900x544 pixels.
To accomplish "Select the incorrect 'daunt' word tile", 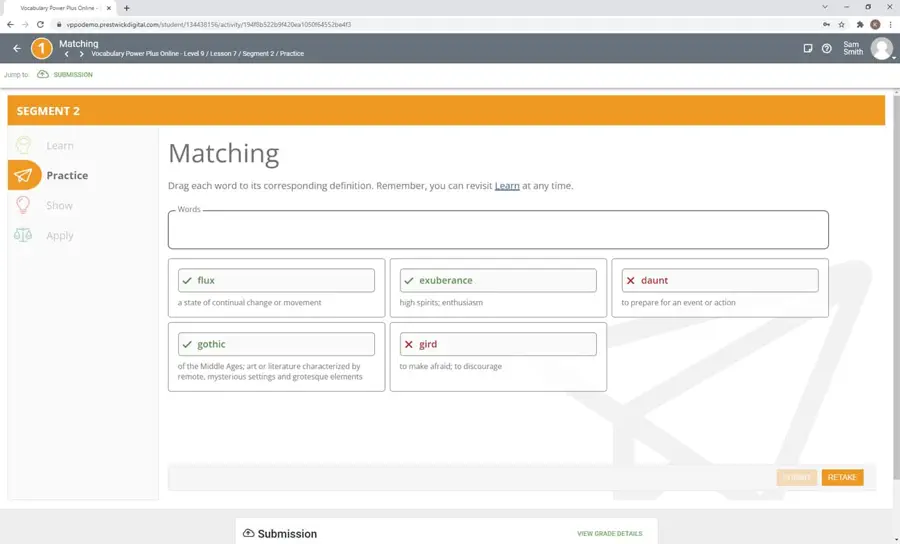I will pos(719,281).
